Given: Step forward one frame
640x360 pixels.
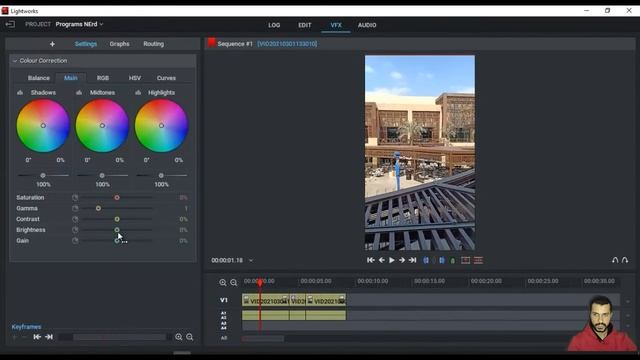Looking at the screenshot, I should (402, 260).
